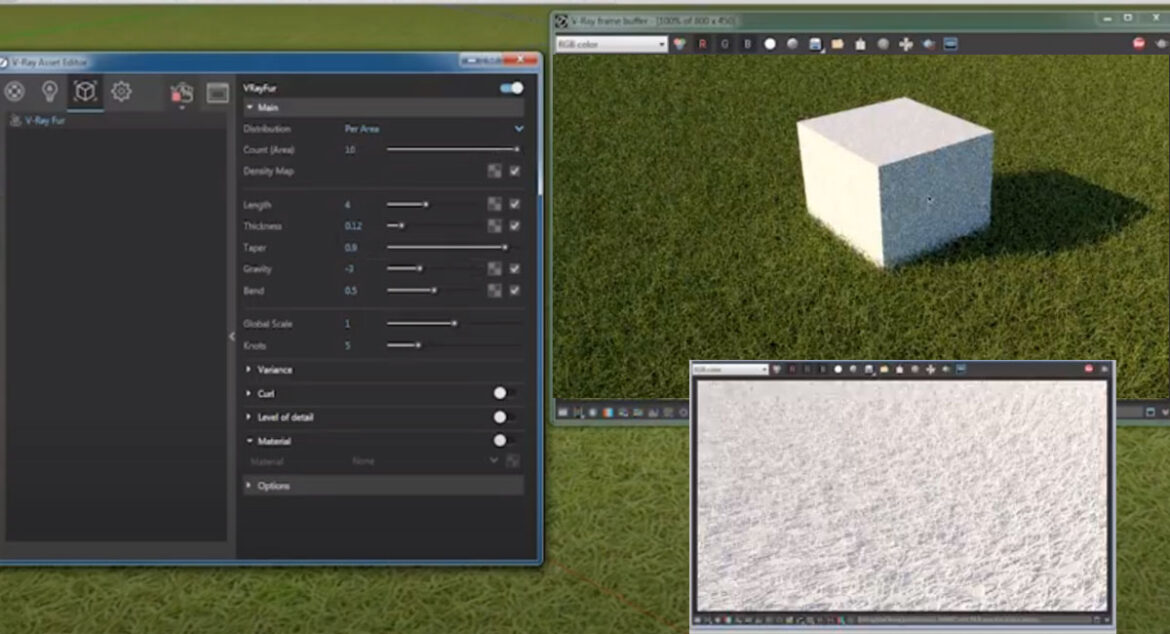The image size is (1170, 634).
Task: Open the Lights tab icon
Action: pyautogui.click(x=49, y=92)
